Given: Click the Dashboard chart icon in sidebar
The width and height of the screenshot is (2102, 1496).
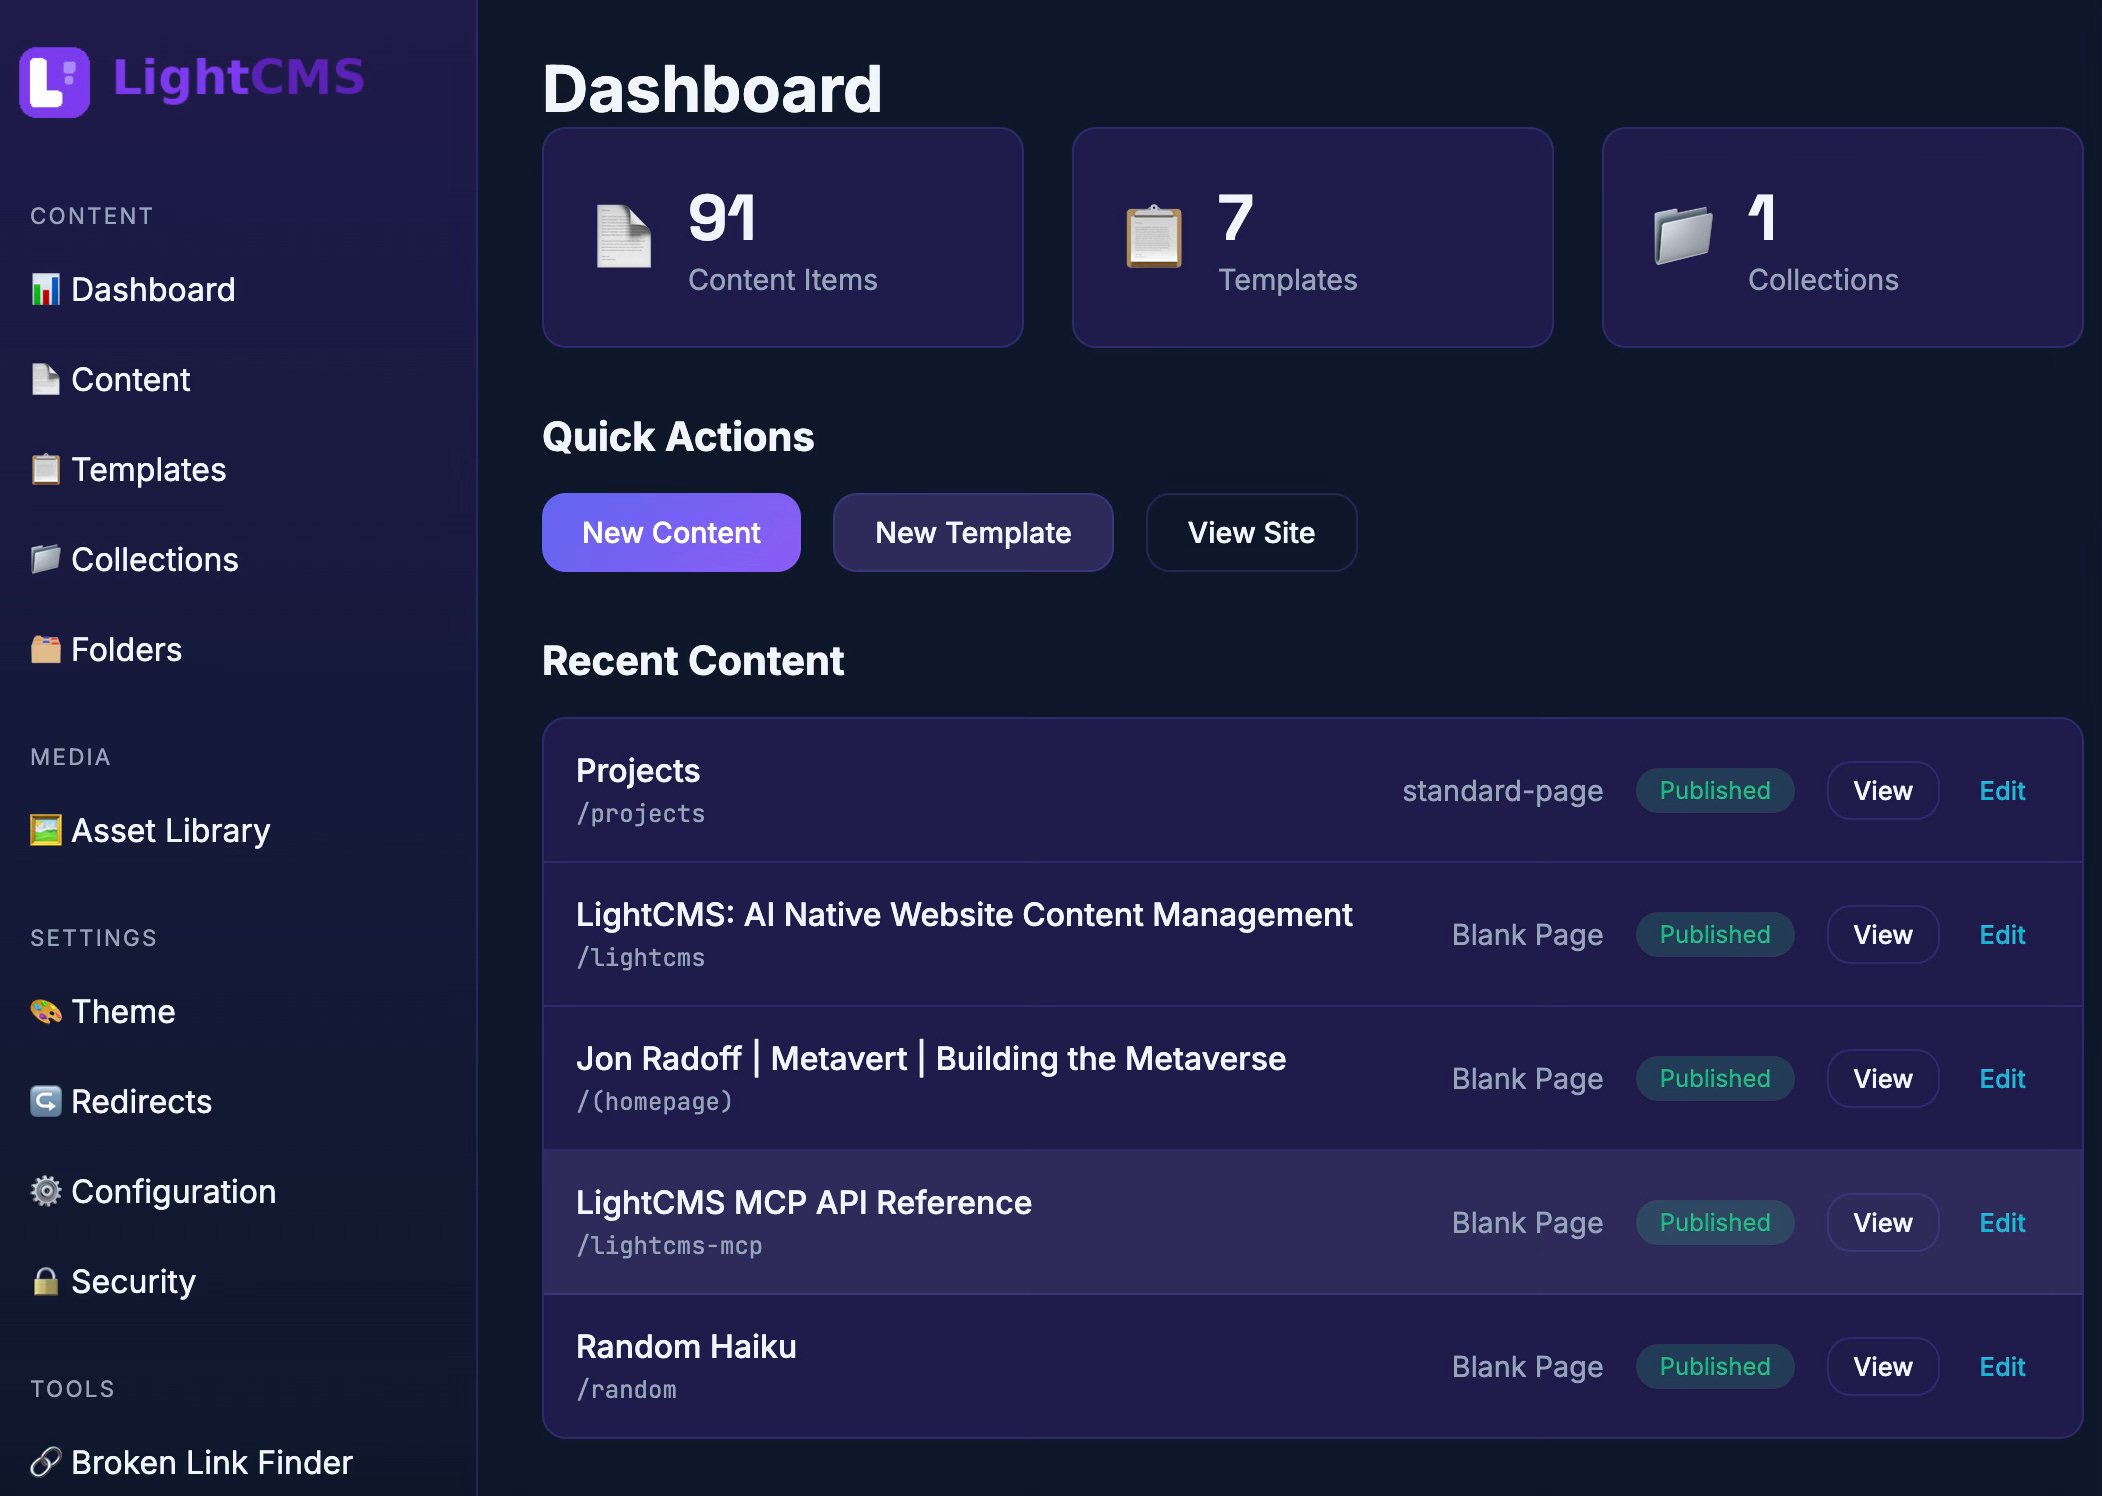Looking at the screenshot, I should [x=45, y=290].
